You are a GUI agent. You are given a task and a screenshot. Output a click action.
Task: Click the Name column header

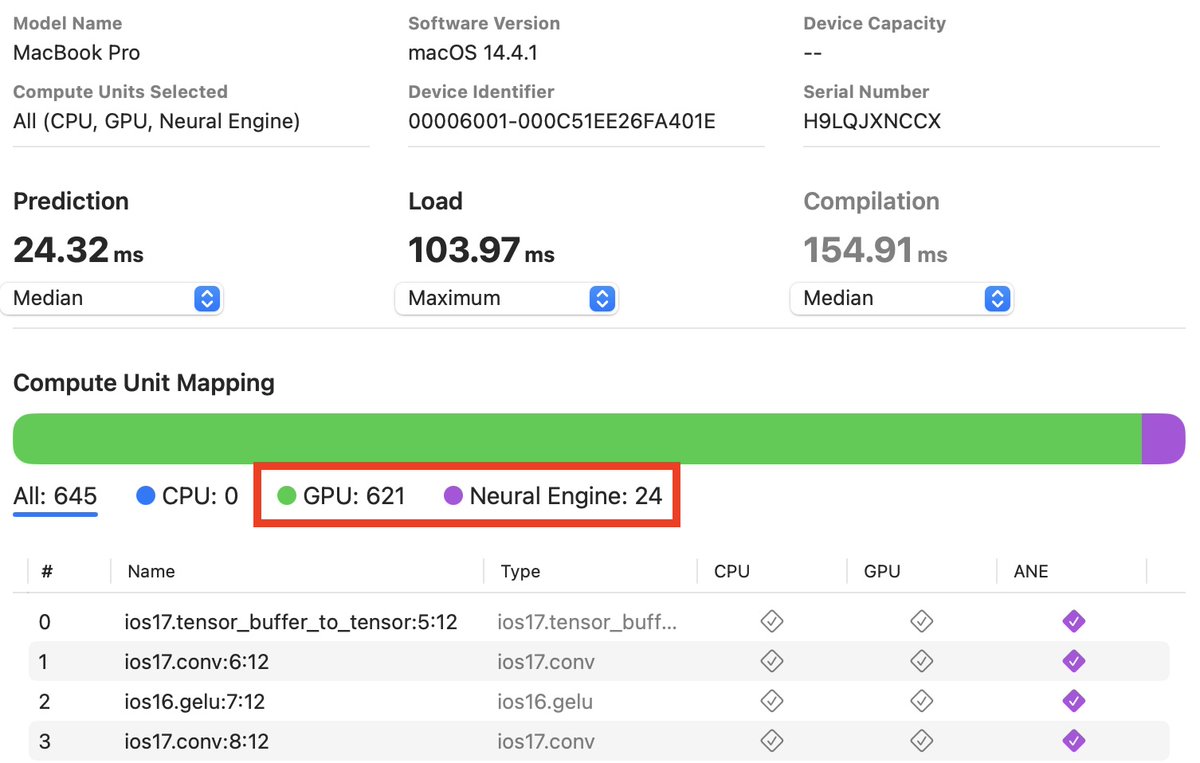point(151,571)
